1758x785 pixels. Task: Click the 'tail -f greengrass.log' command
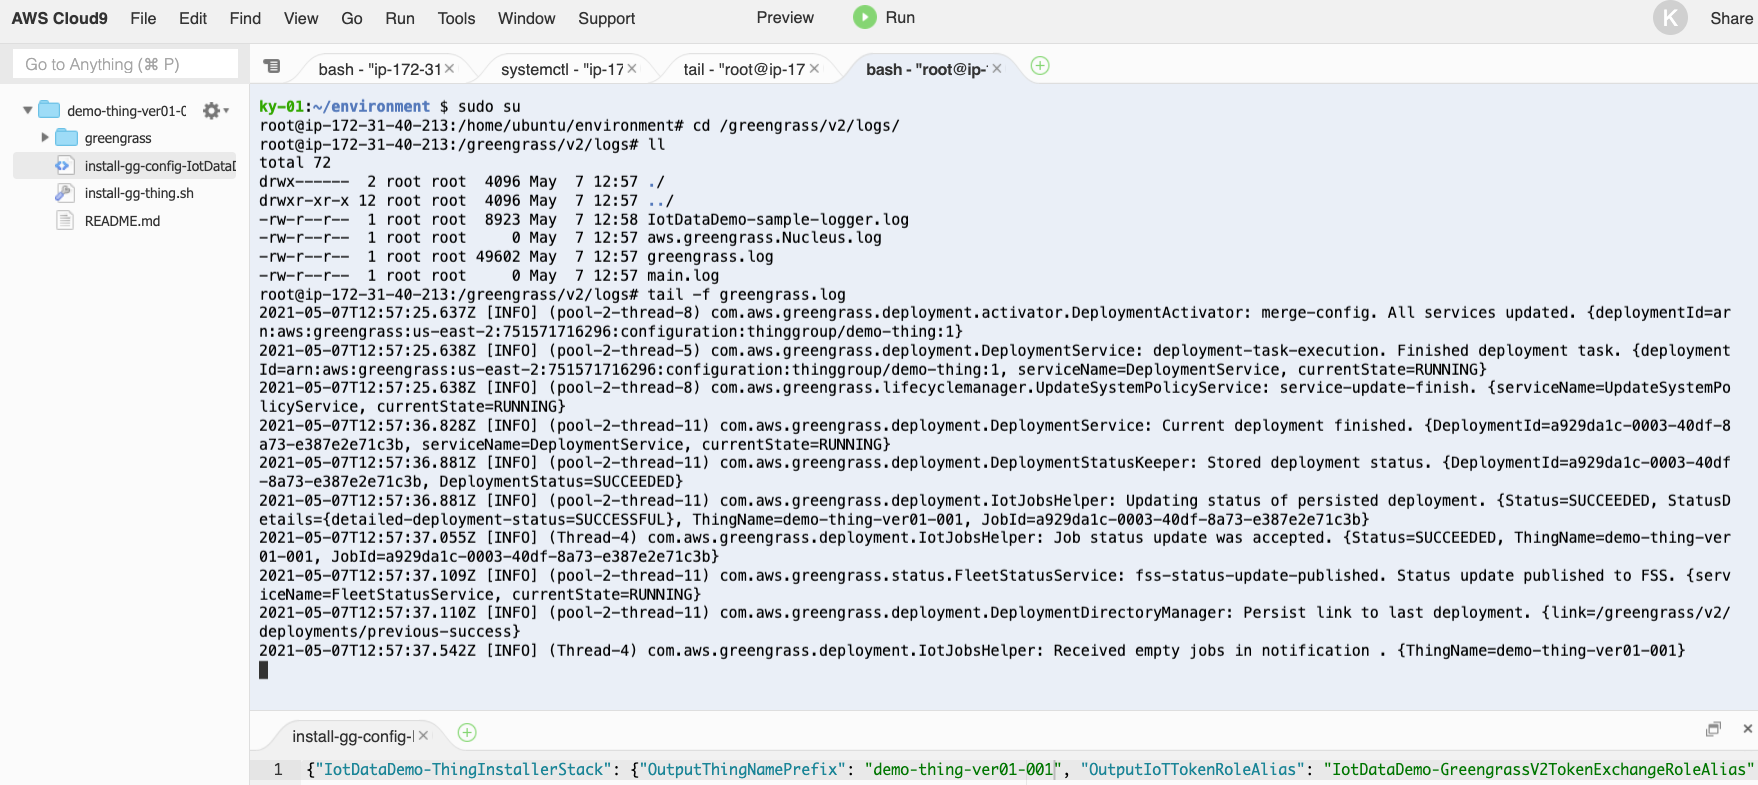point(746,294)
